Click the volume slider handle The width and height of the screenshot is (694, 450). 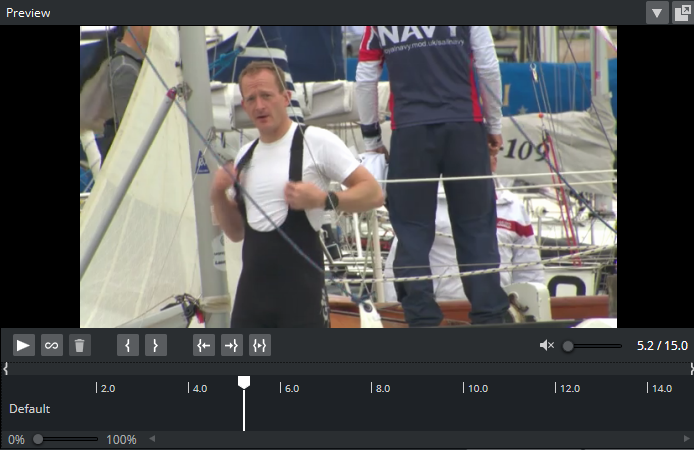pyautogui.click(x=568, y=346)
